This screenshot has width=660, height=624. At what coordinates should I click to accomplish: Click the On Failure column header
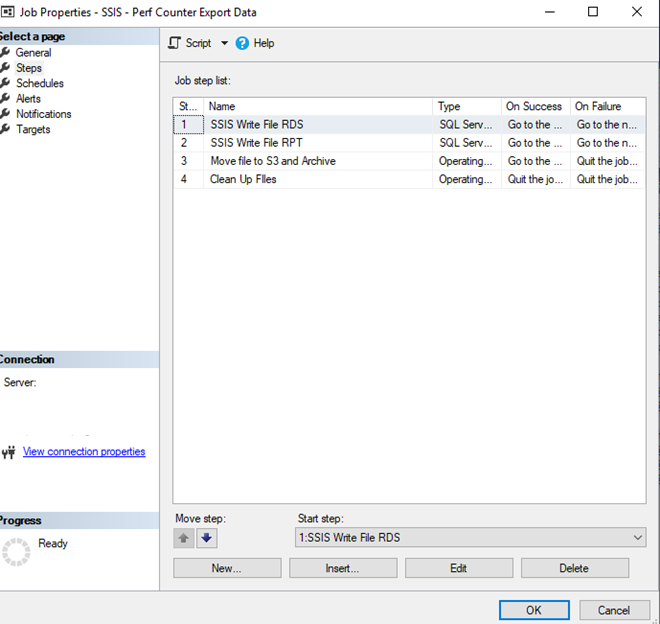[608, 106]
